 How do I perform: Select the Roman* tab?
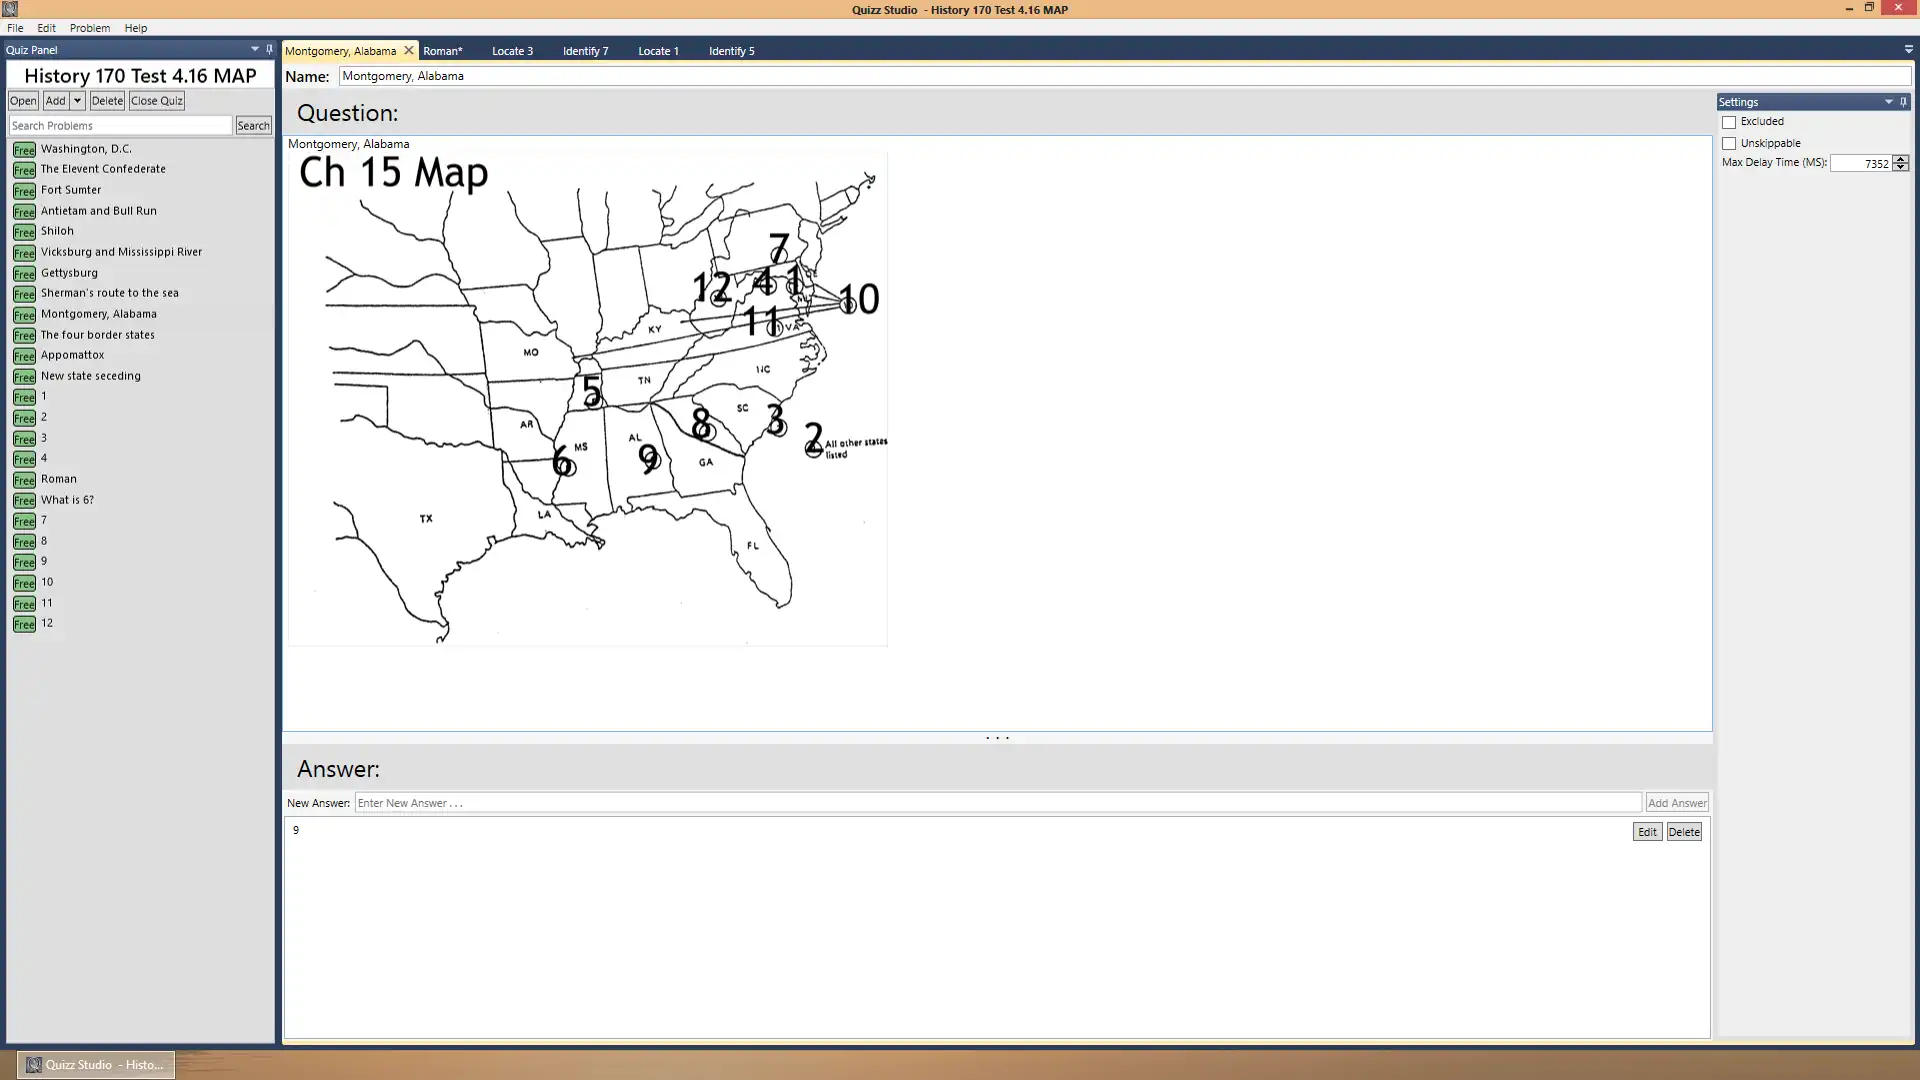[442, 50]
